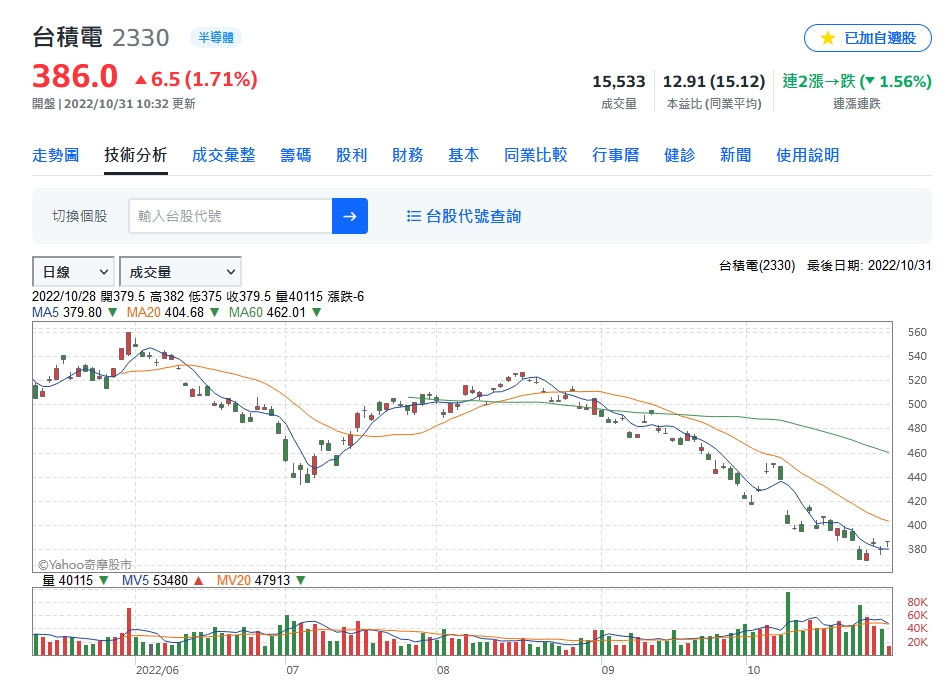
Task: Click the 連2漲→跌 streak text
Action: (x=857, y=81)
